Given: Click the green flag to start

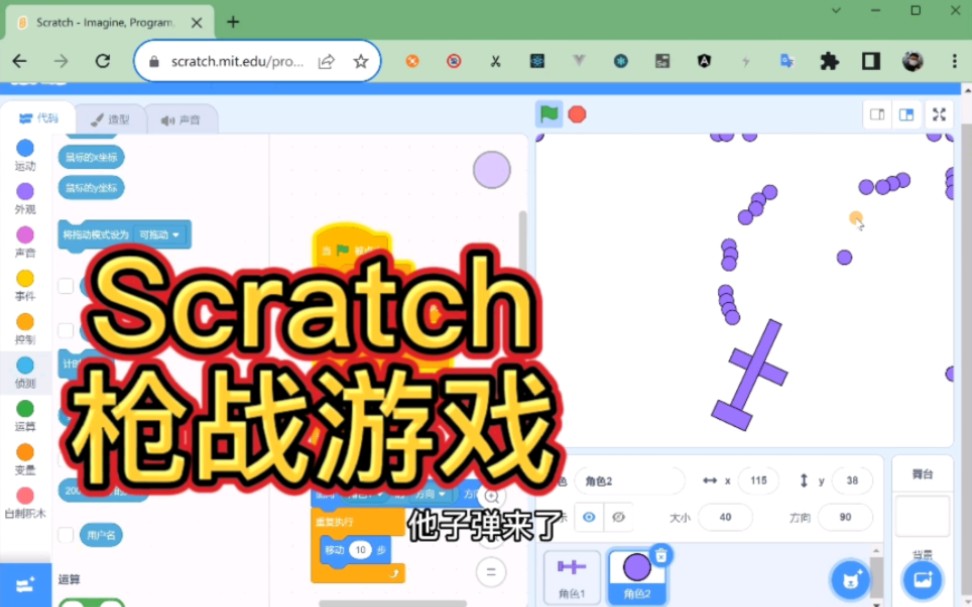Looking at the screenshot, I should coord(549,114).
